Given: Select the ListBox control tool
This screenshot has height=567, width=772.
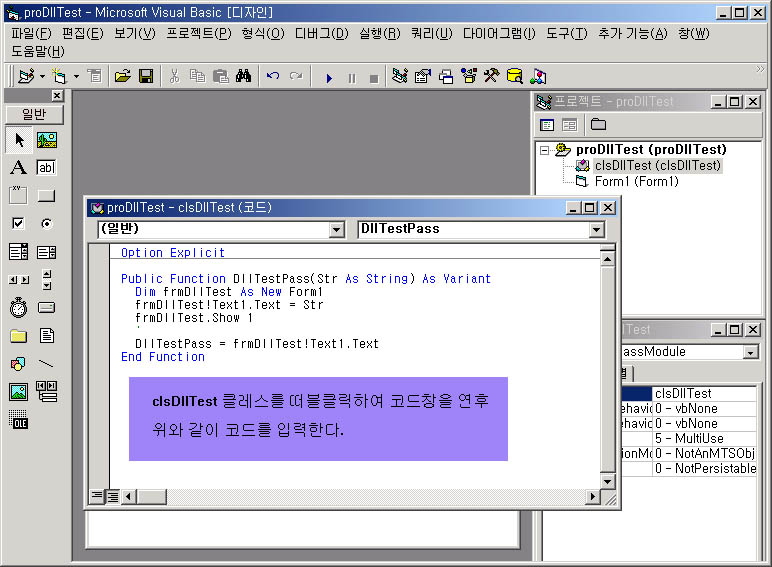Looking at the screenshot, I should coord(47,252).
